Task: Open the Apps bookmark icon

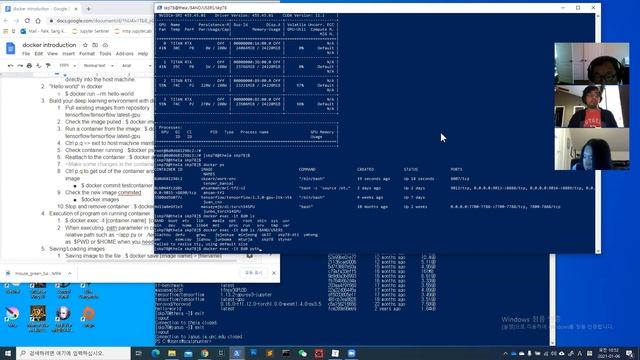Action: (x=5, y=31)
